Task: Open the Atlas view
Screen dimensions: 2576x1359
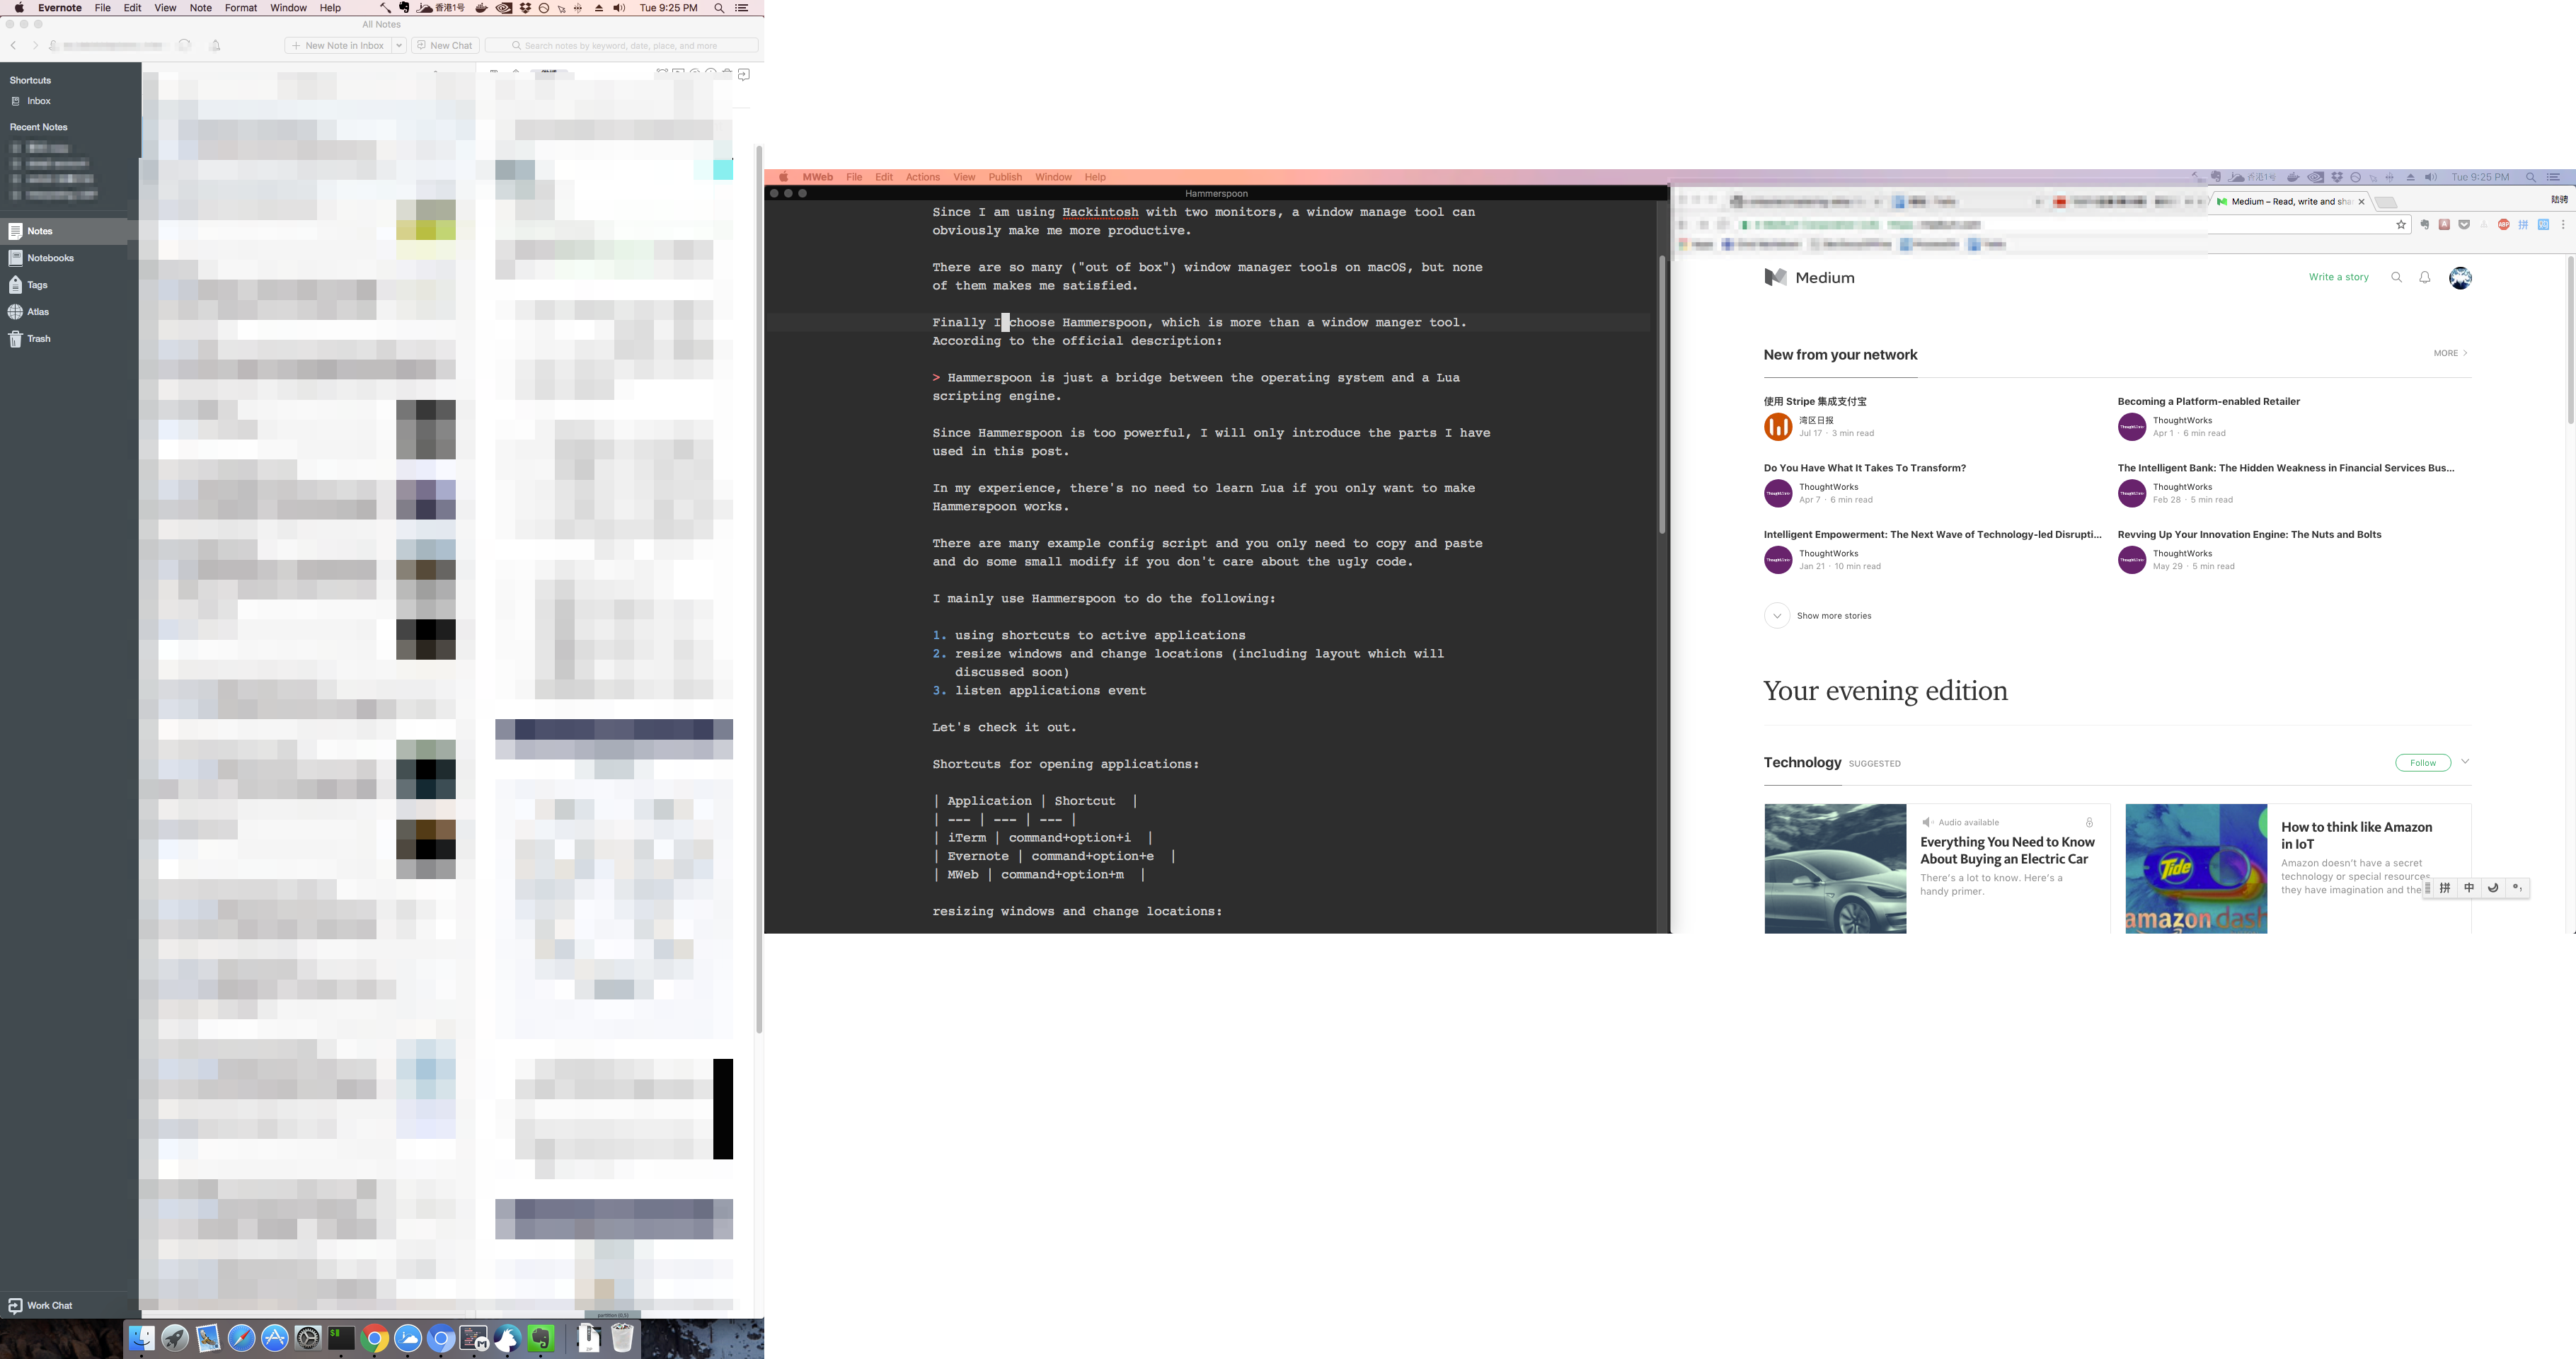Action: [x=37, y=312]
